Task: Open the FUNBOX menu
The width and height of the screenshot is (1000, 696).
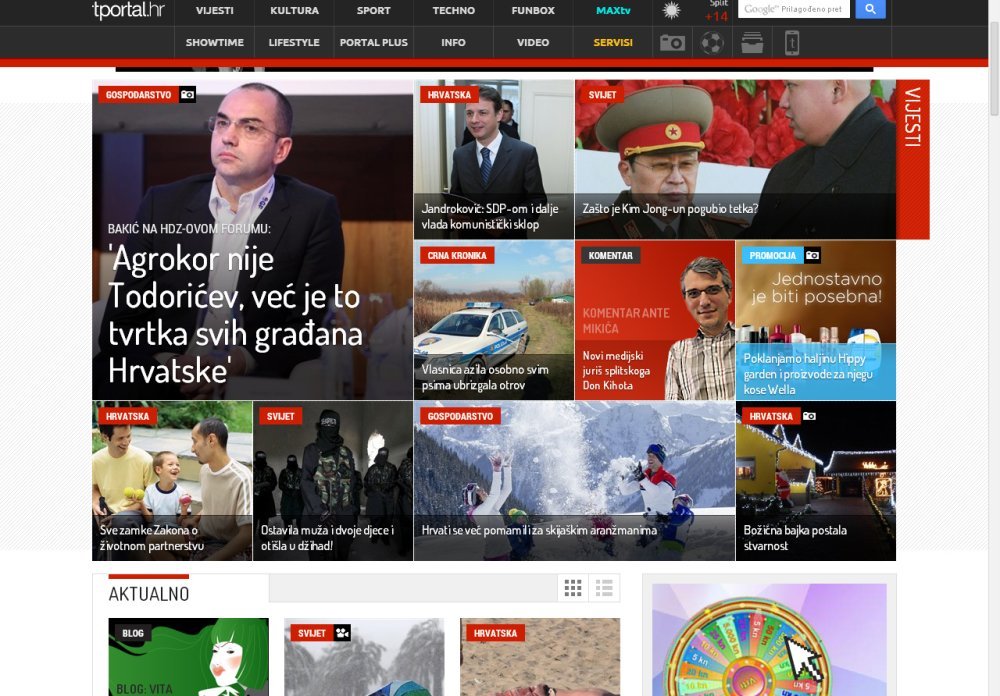Action: (x=533, y=11)
